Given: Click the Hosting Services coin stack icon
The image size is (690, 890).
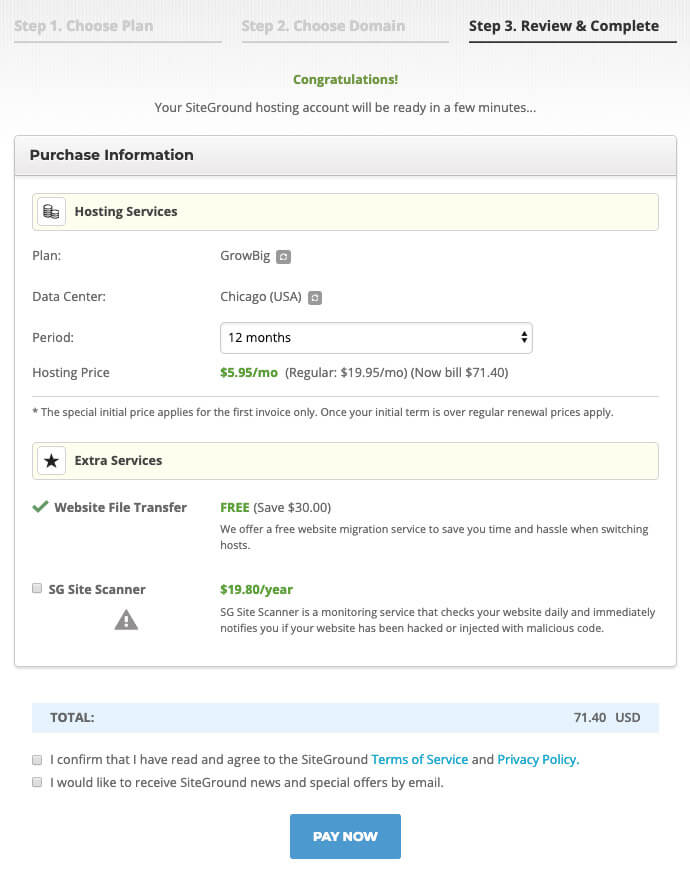Looking at the screenshot, I should coord(51,212).
